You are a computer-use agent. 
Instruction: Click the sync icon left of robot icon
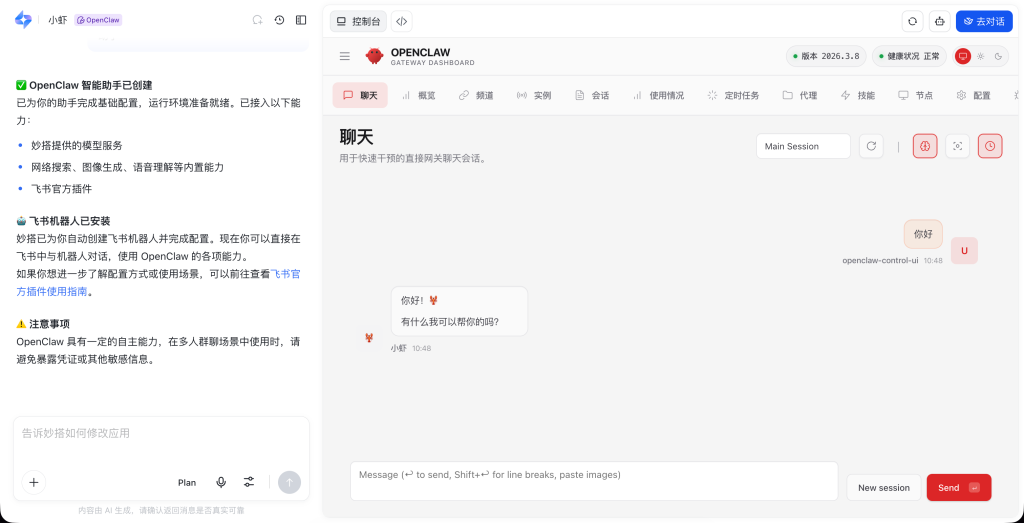pos(912,21)
